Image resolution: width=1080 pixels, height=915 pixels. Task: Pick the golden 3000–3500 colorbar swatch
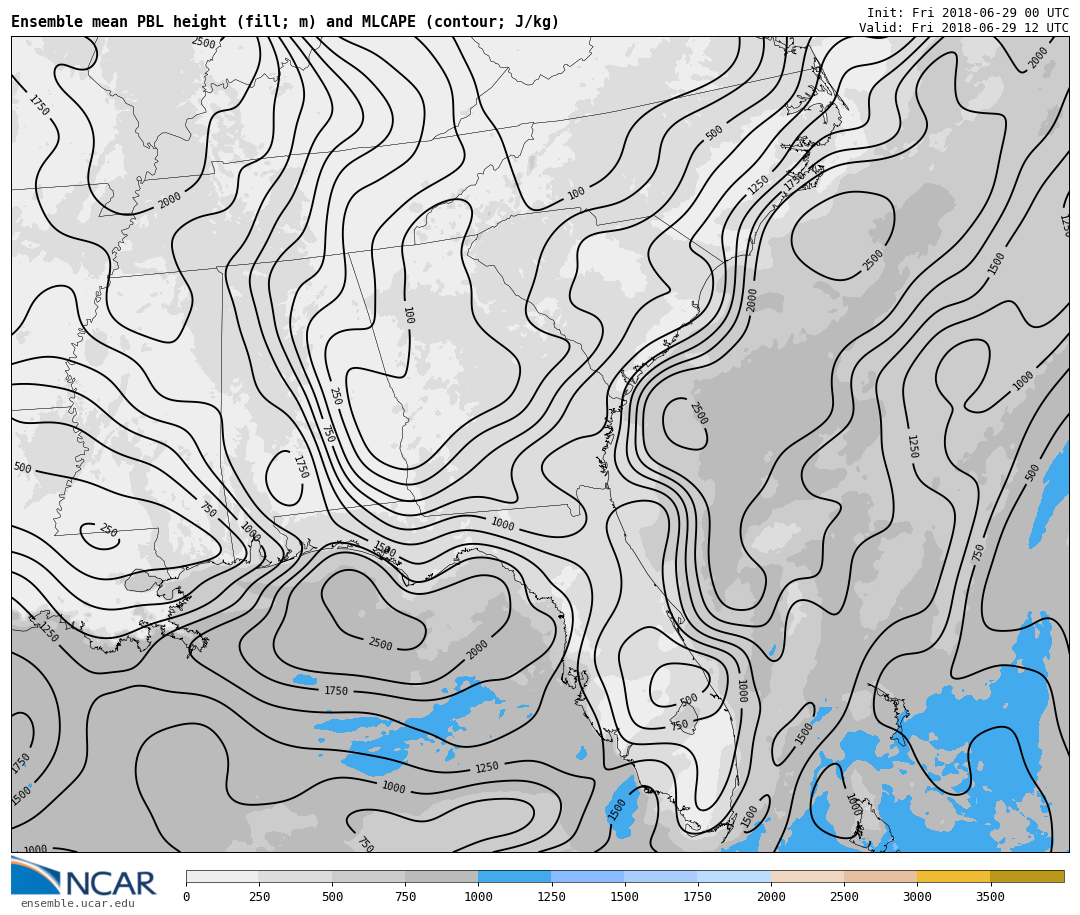coord(953,876)
